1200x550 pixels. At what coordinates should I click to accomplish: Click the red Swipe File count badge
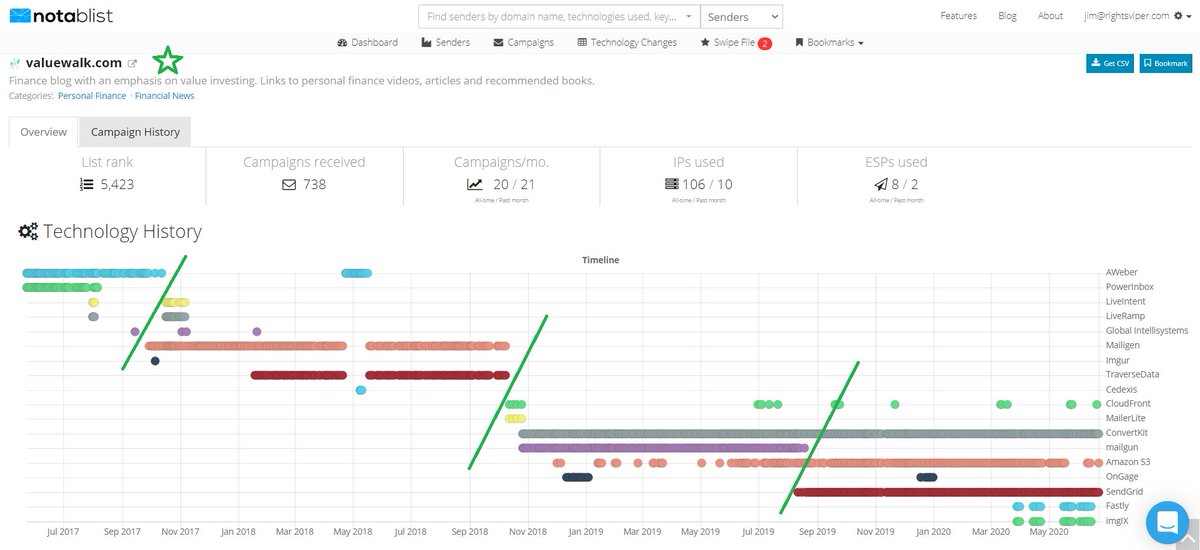(765, 43)
